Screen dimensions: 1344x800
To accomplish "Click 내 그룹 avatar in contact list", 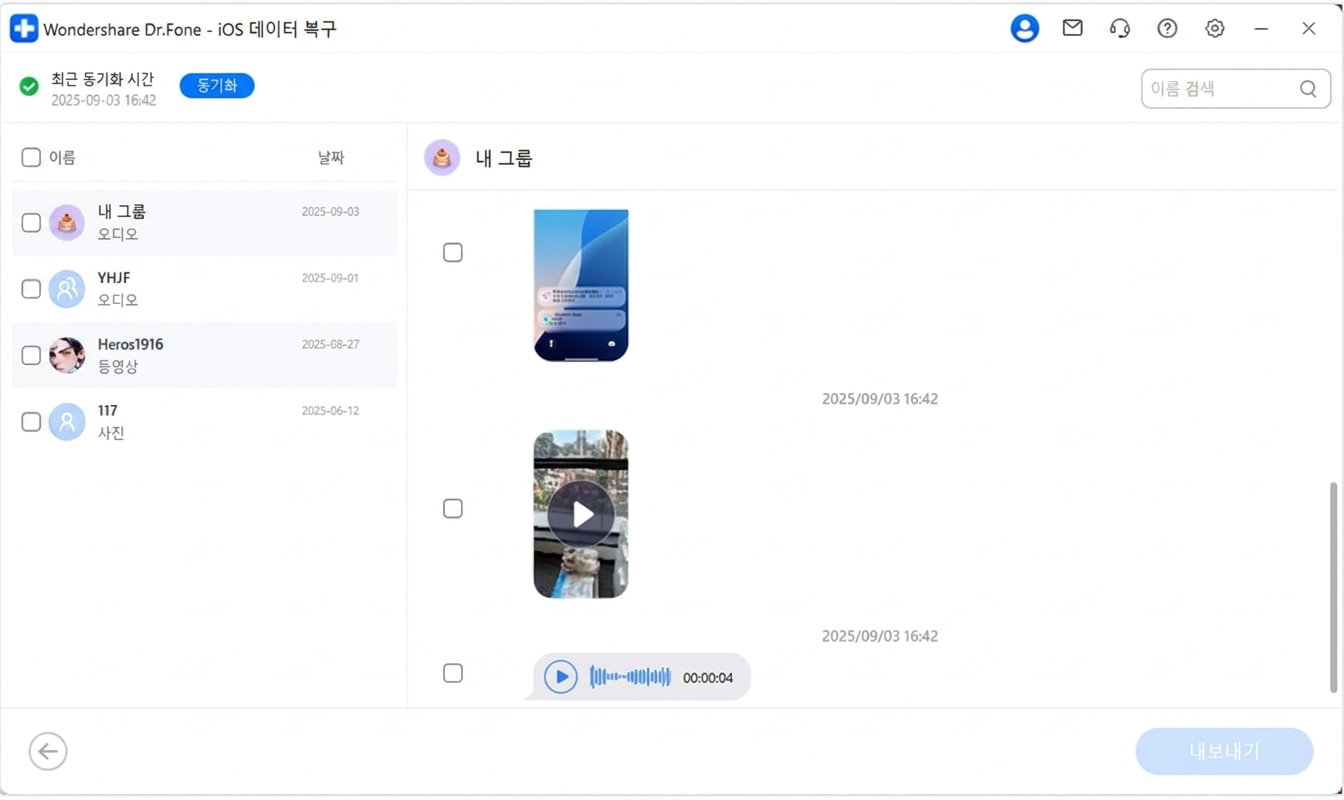I will coord(67,222).
